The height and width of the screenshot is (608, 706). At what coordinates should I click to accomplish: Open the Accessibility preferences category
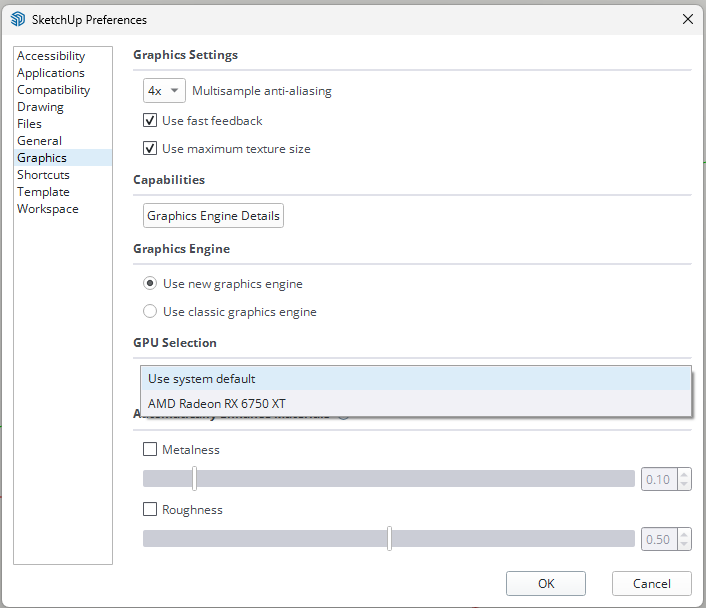[x=51, y=56]
